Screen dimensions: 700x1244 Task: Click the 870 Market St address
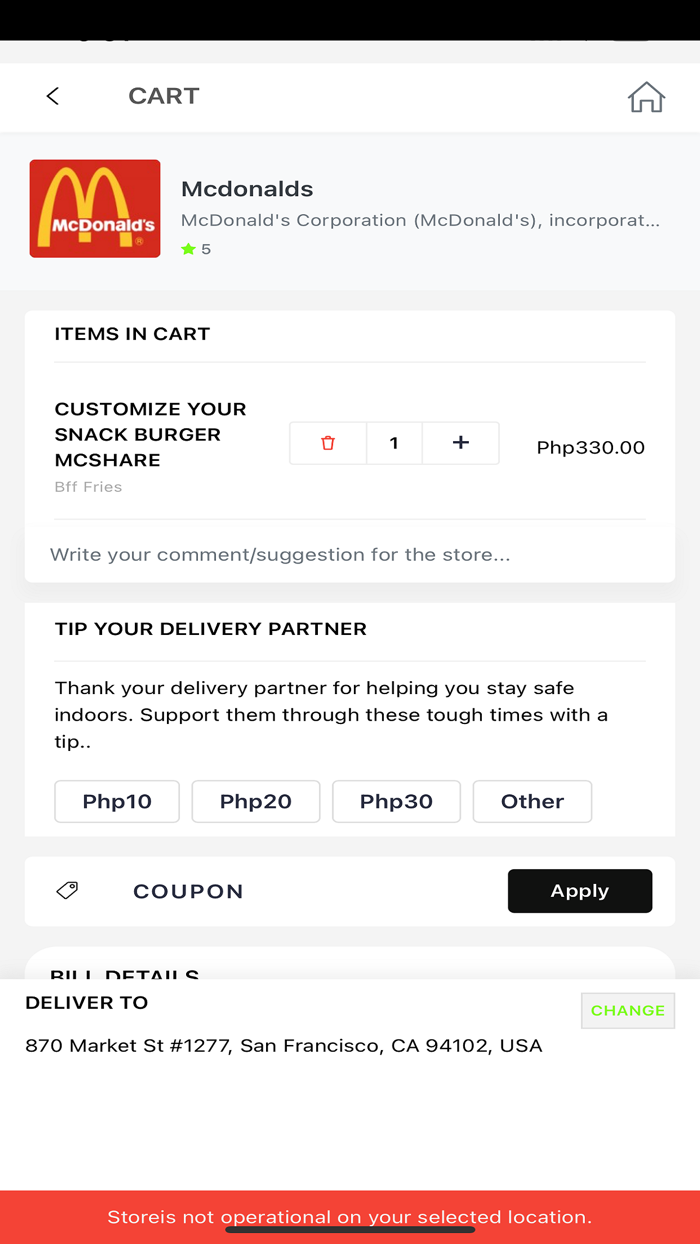tap(284, 1045)
